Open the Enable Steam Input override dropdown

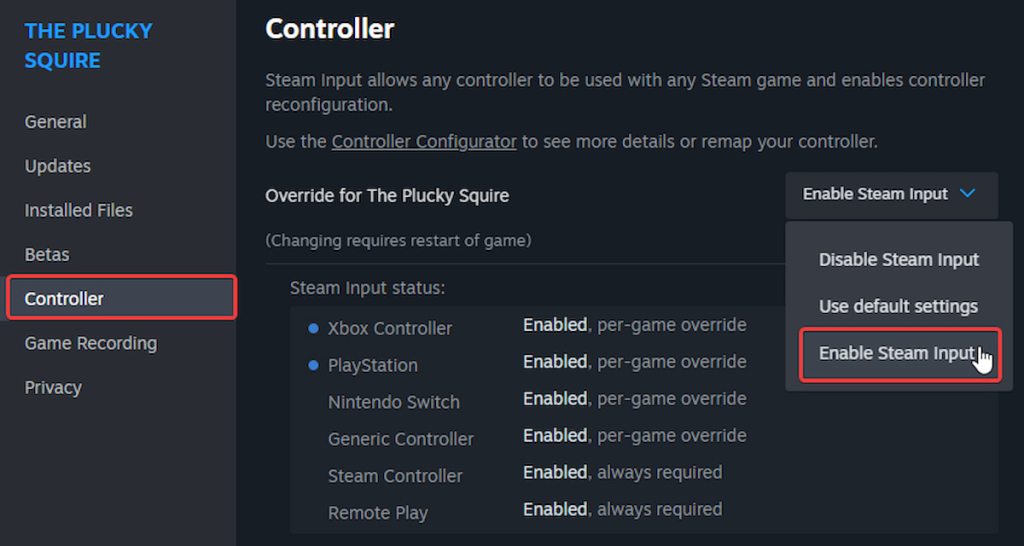pyautogui.click(x=890, y=195)
